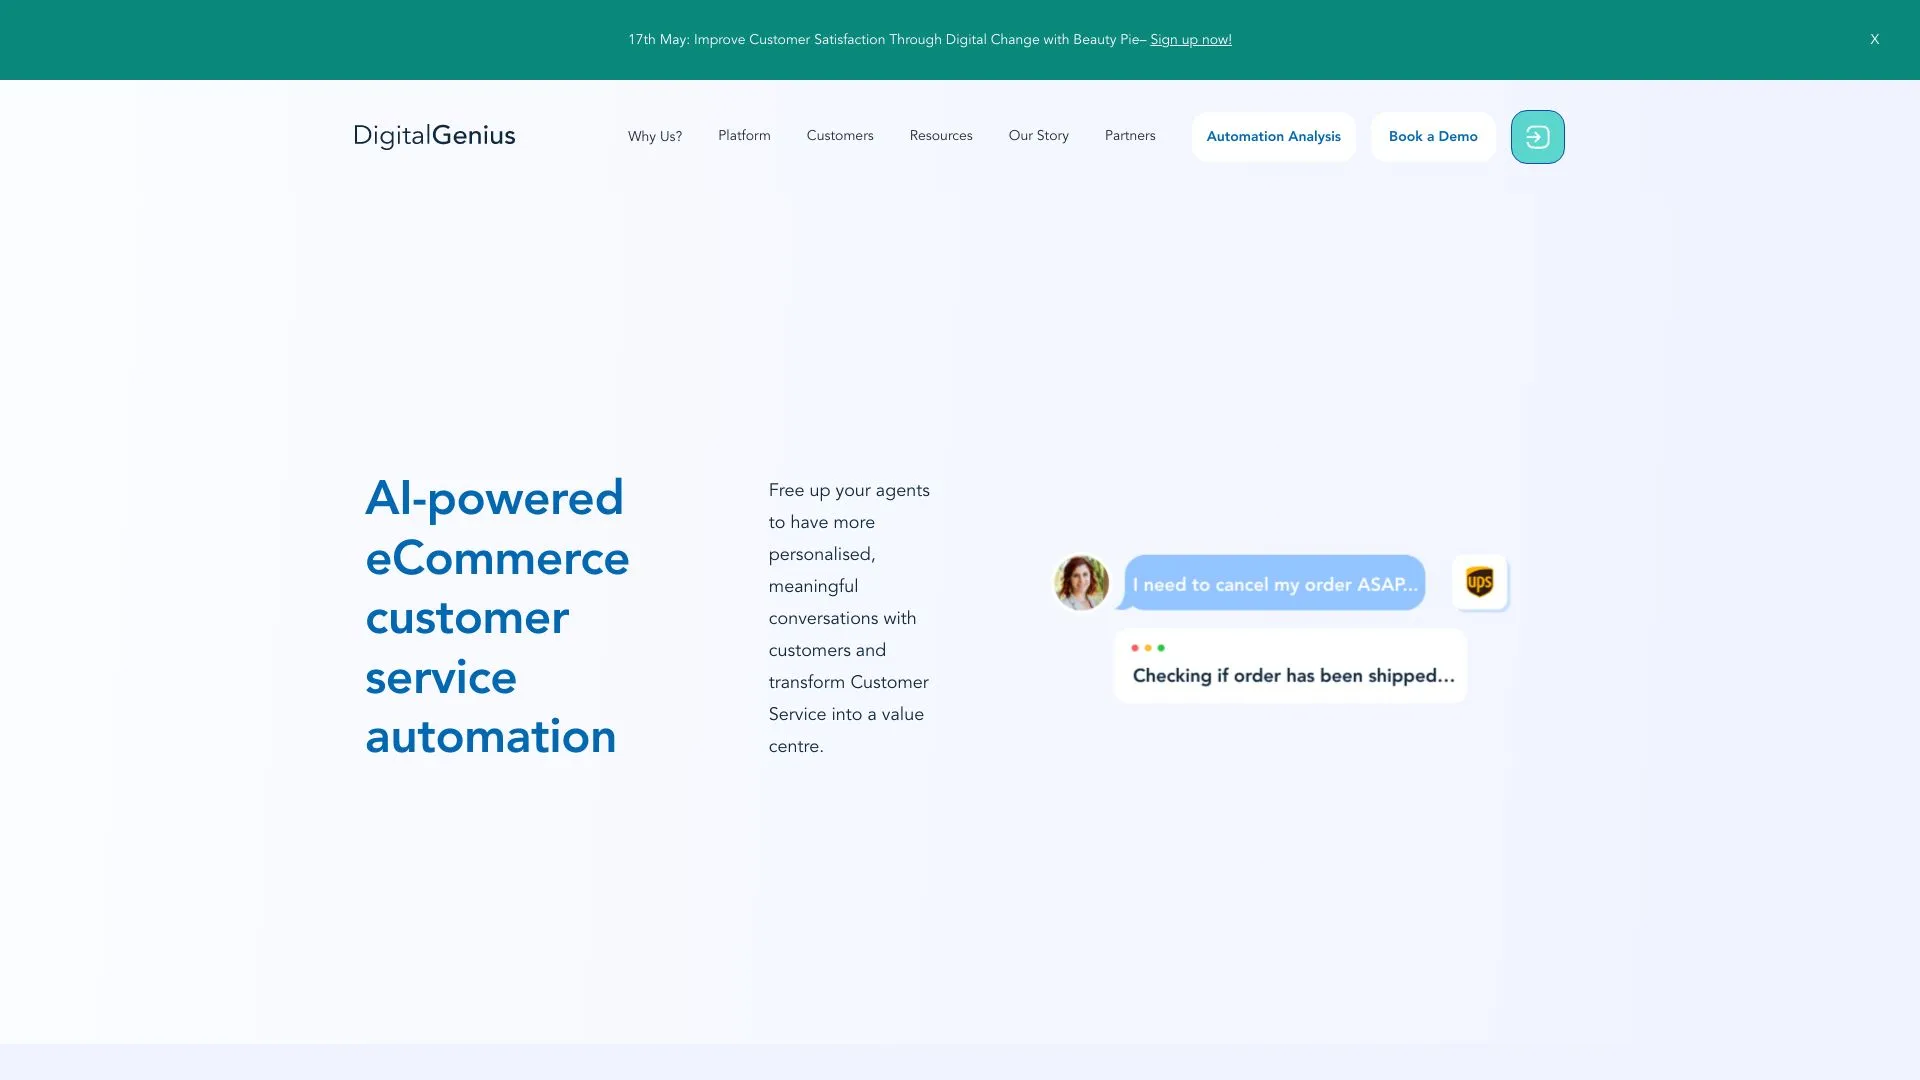Click the green dot on the chat card
This screenshot has width=1920, height=1080.
(1160, 647)
